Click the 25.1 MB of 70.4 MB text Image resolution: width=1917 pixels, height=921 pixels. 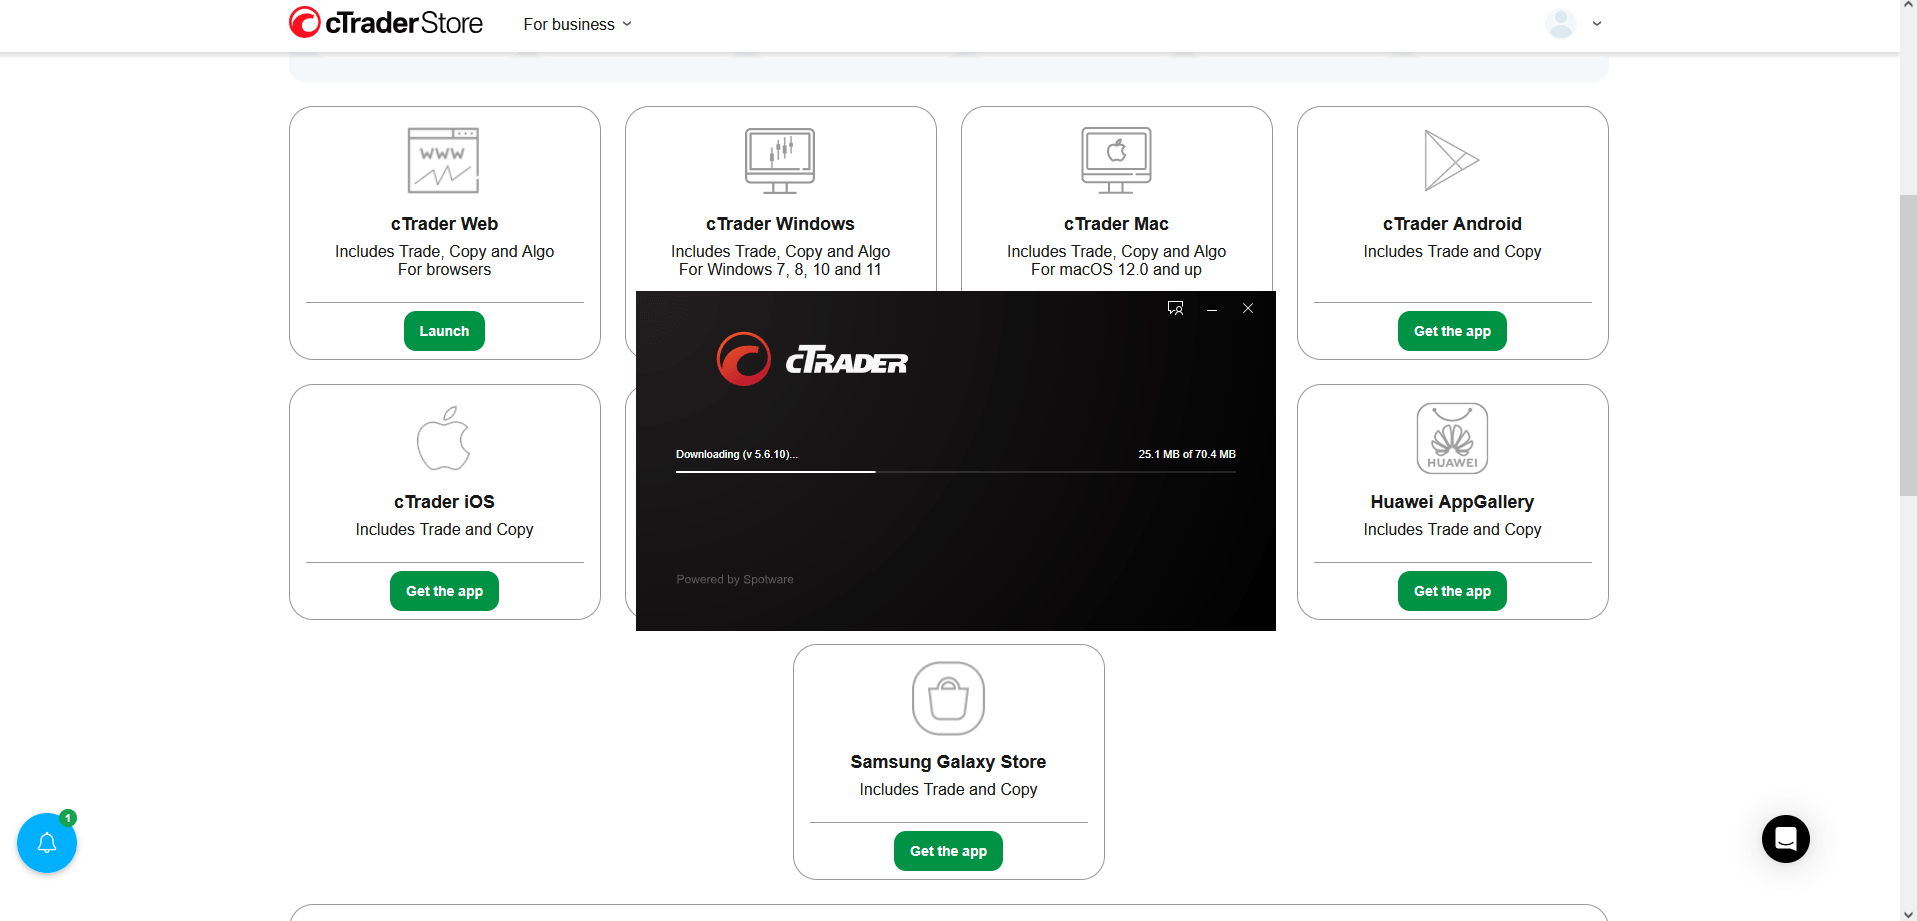1187,454
